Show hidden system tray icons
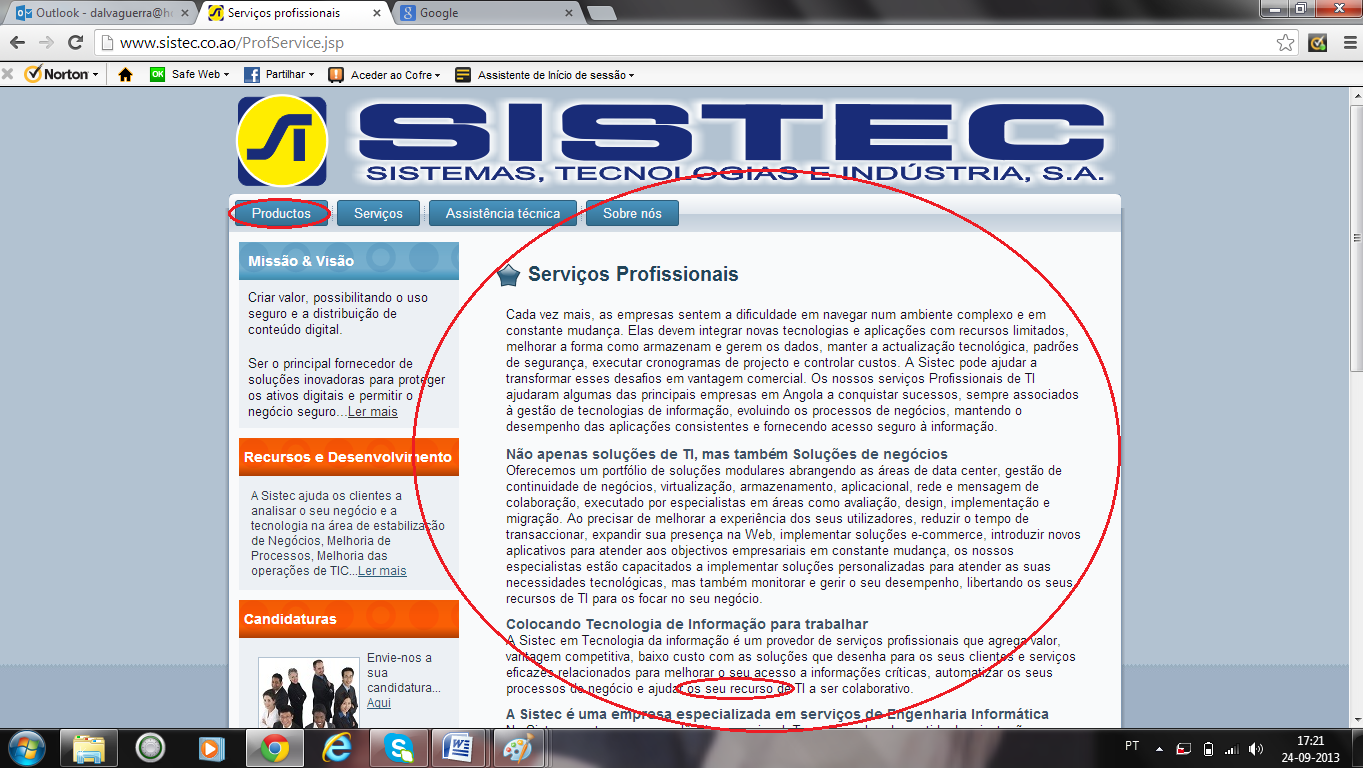Screen dimensions: 1363x769 tap(1159, 748)
